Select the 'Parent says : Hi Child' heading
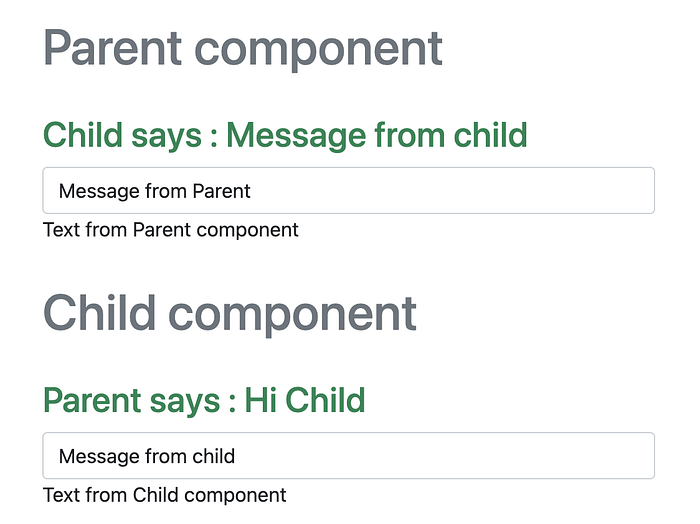700x524 pixels. [x=204, y=400]
